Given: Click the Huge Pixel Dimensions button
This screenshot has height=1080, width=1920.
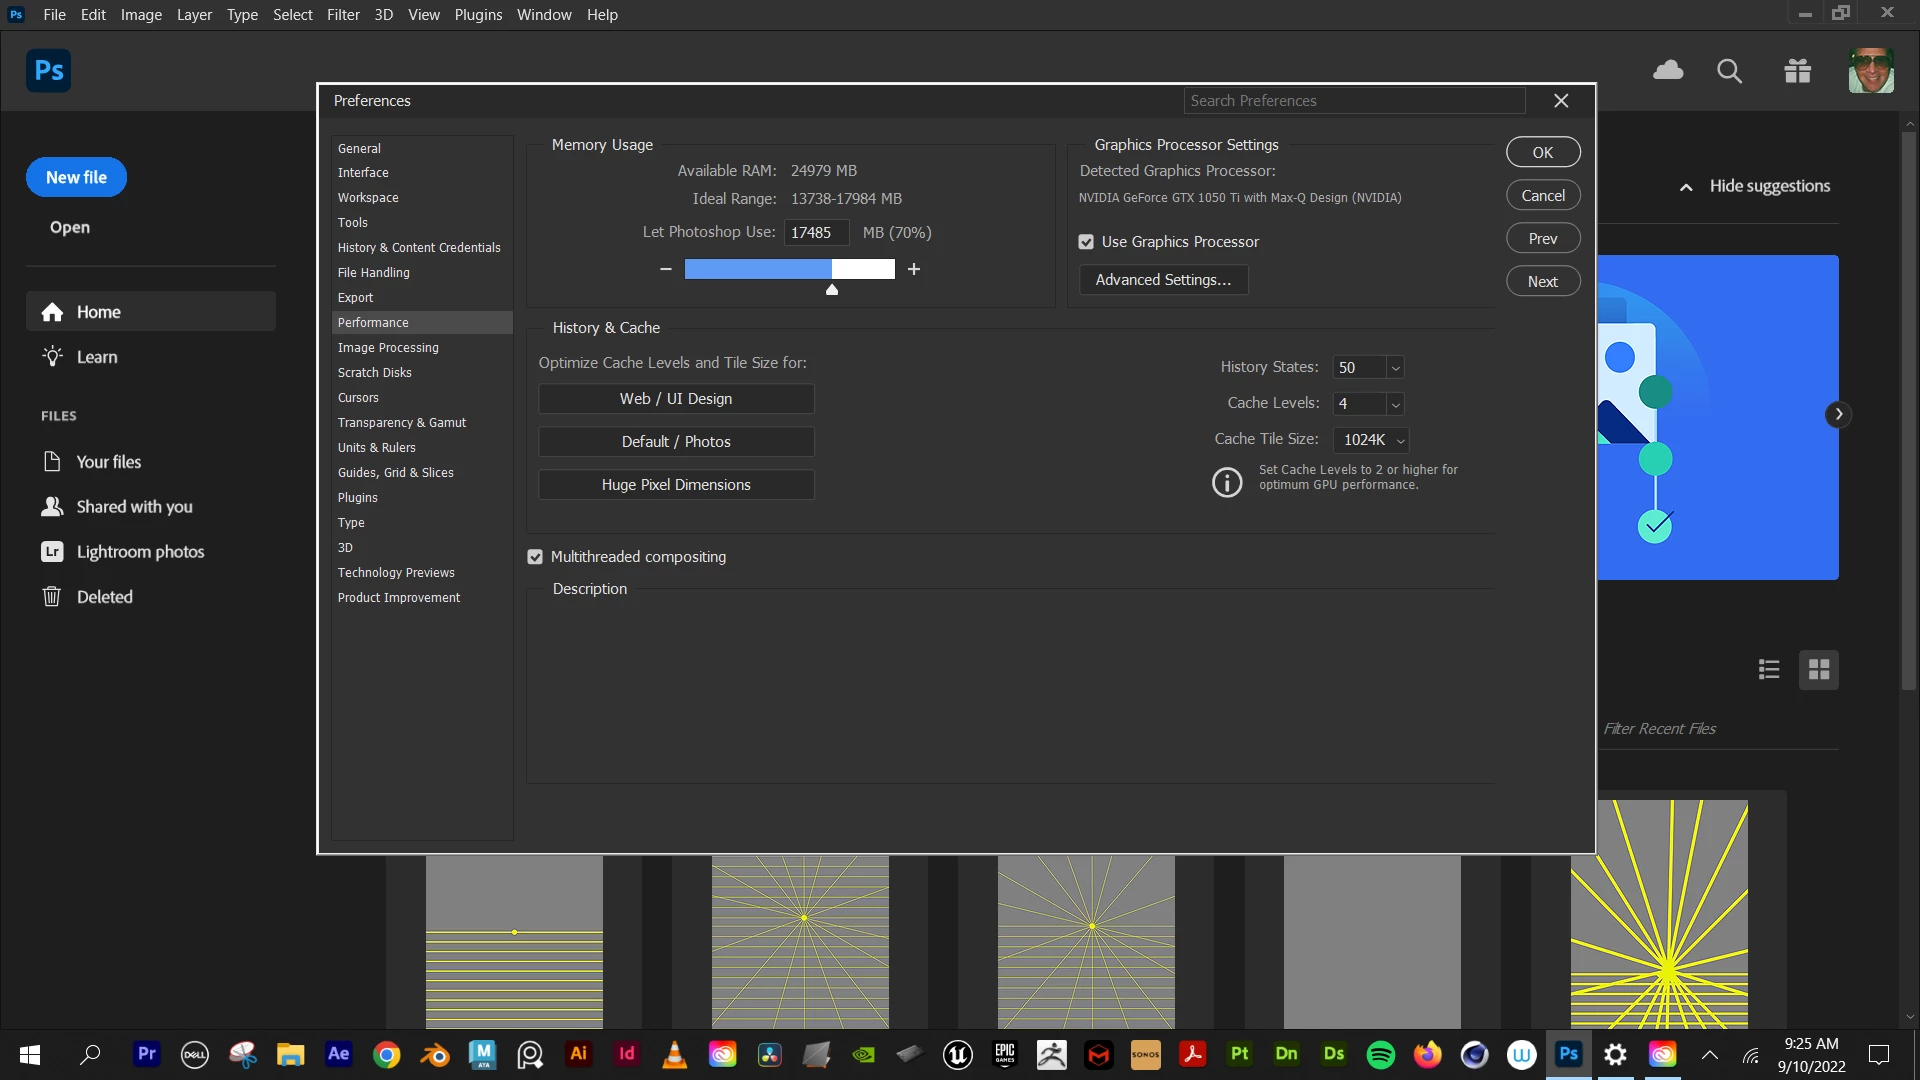Looking at the screenshot, I should tap(676, 485).
